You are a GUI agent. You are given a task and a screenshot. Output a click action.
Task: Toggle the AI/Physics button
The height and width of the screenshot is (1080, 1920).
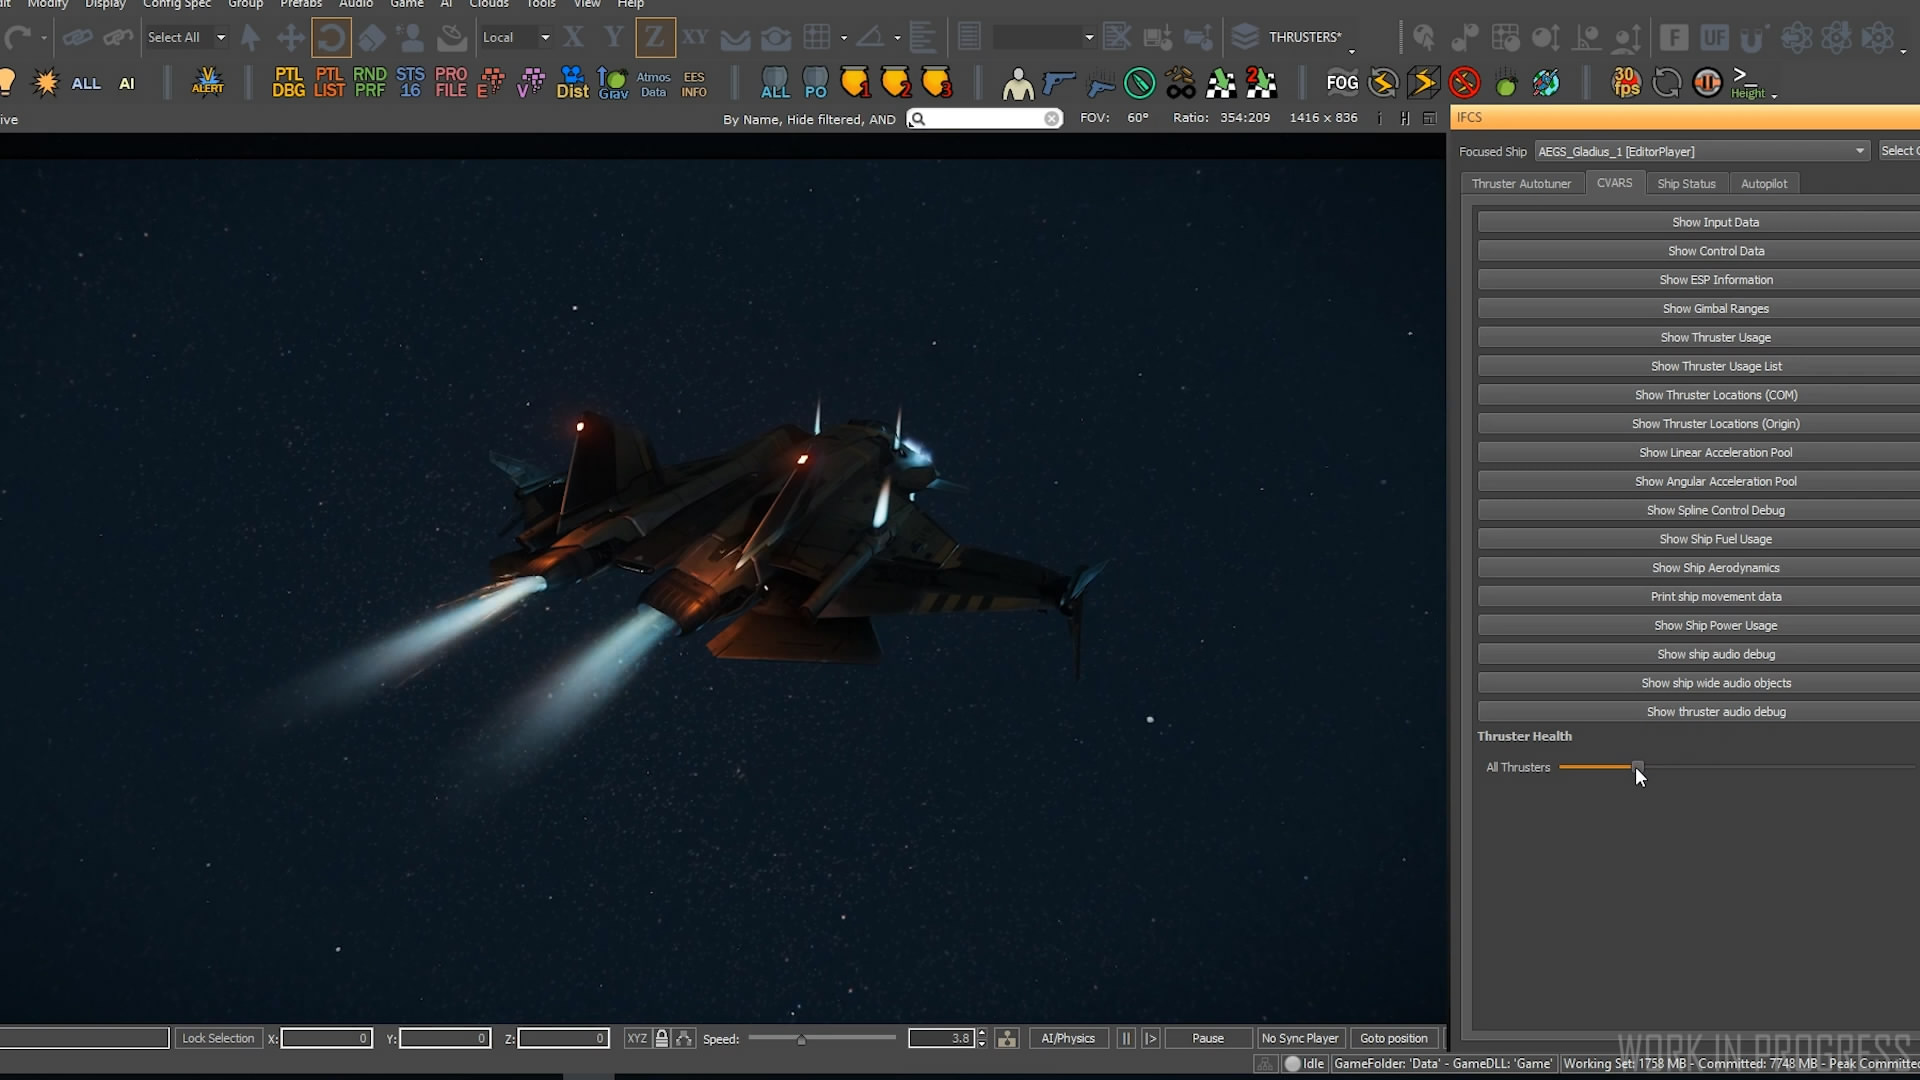coord(1068,1038)
